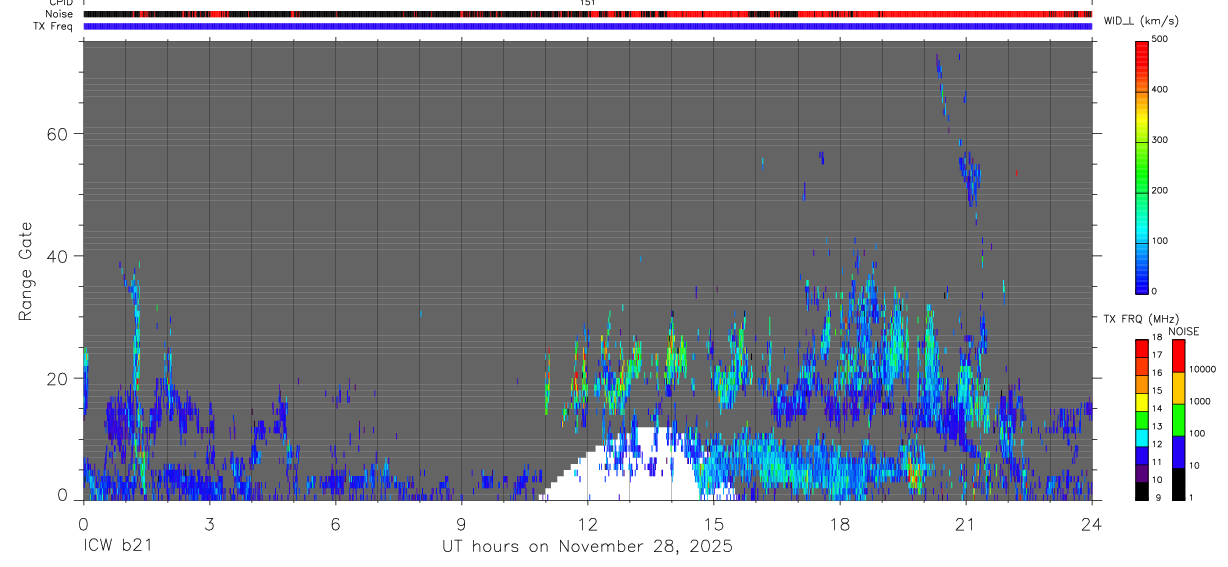Select the orange NOISE legend block 1000-10000
Viewport: 1228px width, 567px height.
click(1178, 388)
